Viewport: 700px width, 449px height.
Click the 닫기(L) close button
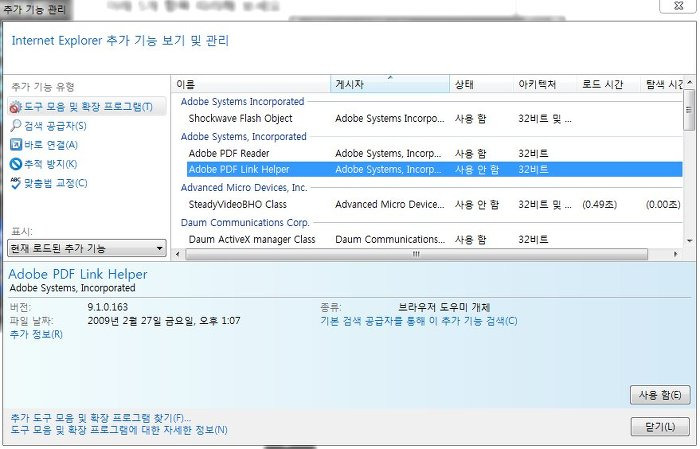click(x=660, y=427)
